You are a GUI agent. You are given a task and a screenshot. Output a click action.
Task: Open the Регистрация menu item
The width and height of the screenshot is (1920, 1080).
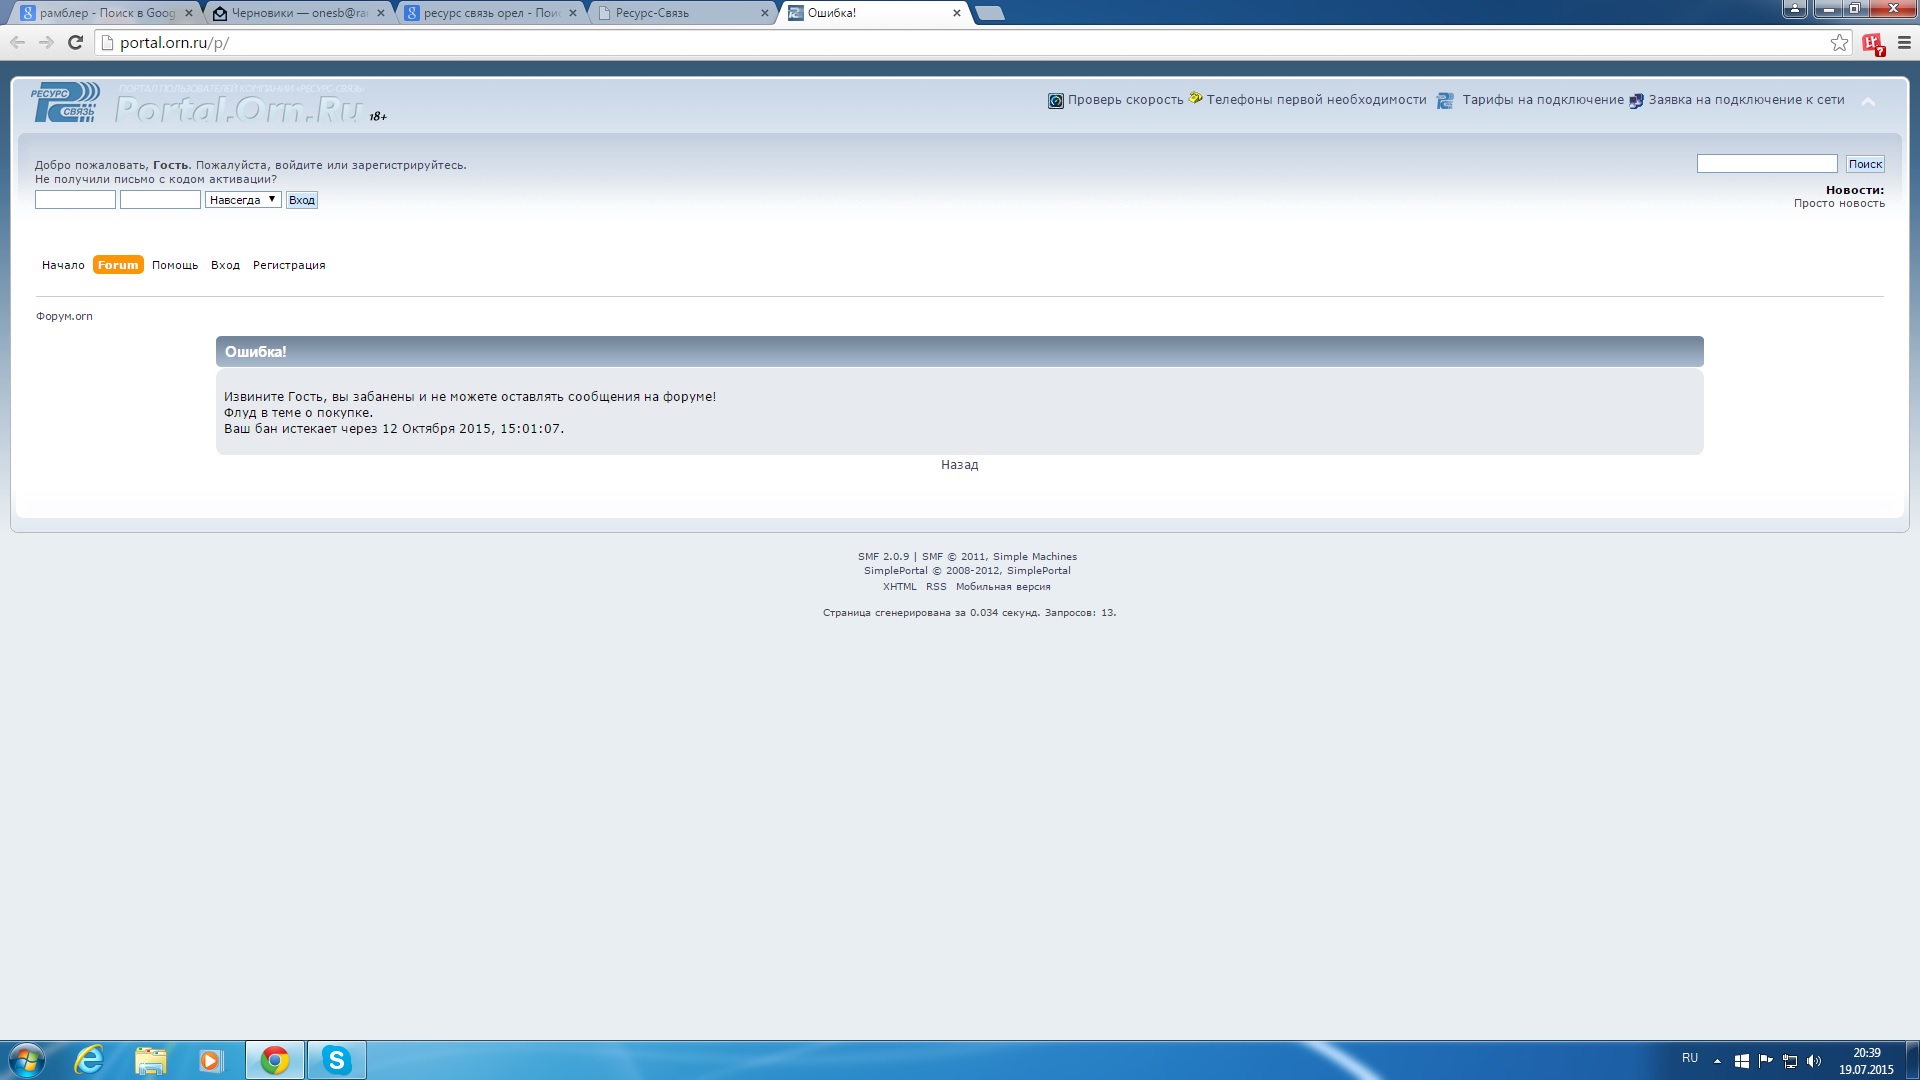click(289, 265)
